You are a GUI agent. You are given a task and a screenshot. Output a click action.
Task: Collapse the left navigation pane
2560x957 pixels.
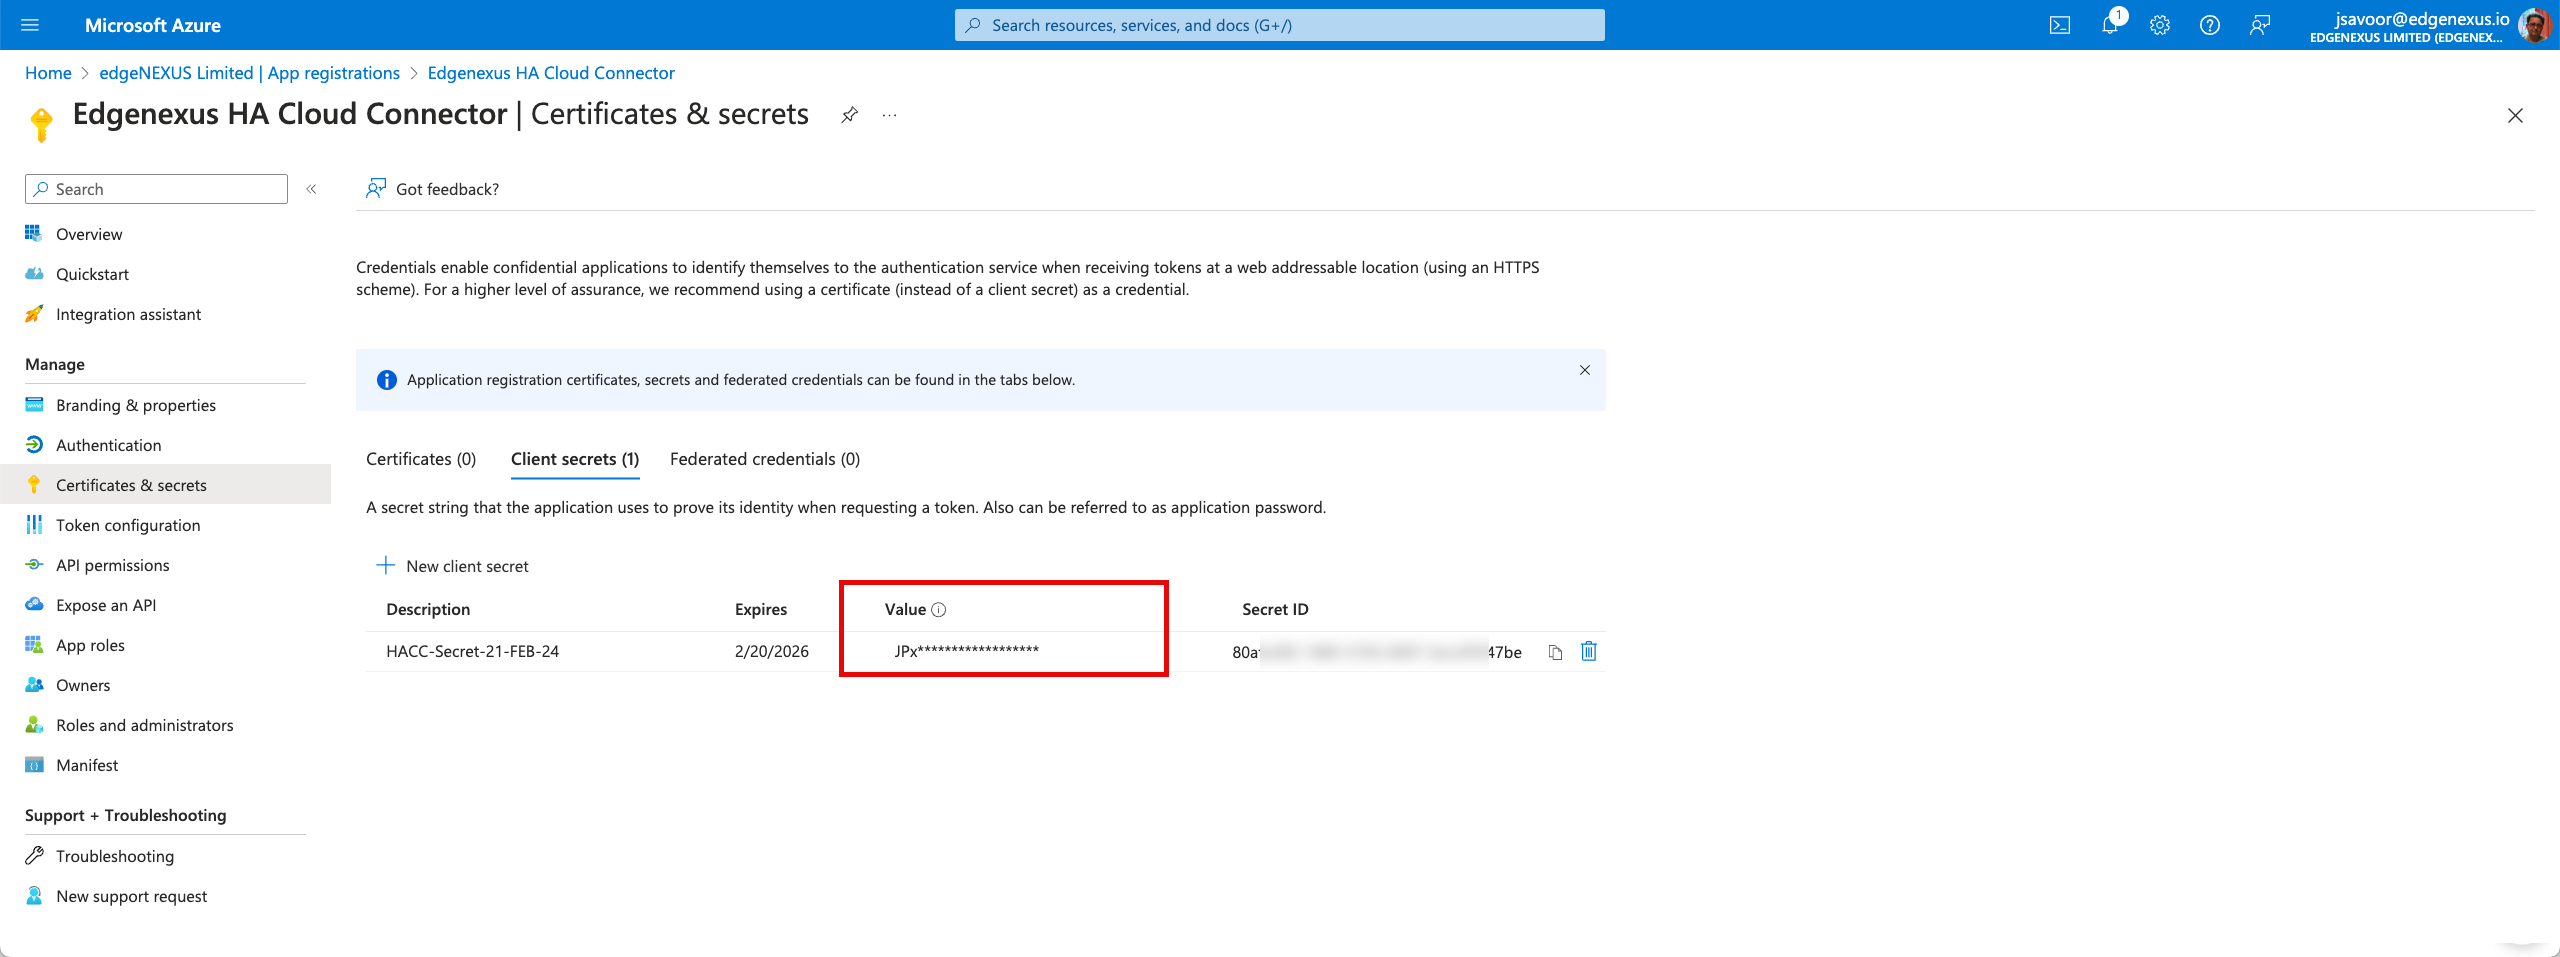(x=311, y=189)
